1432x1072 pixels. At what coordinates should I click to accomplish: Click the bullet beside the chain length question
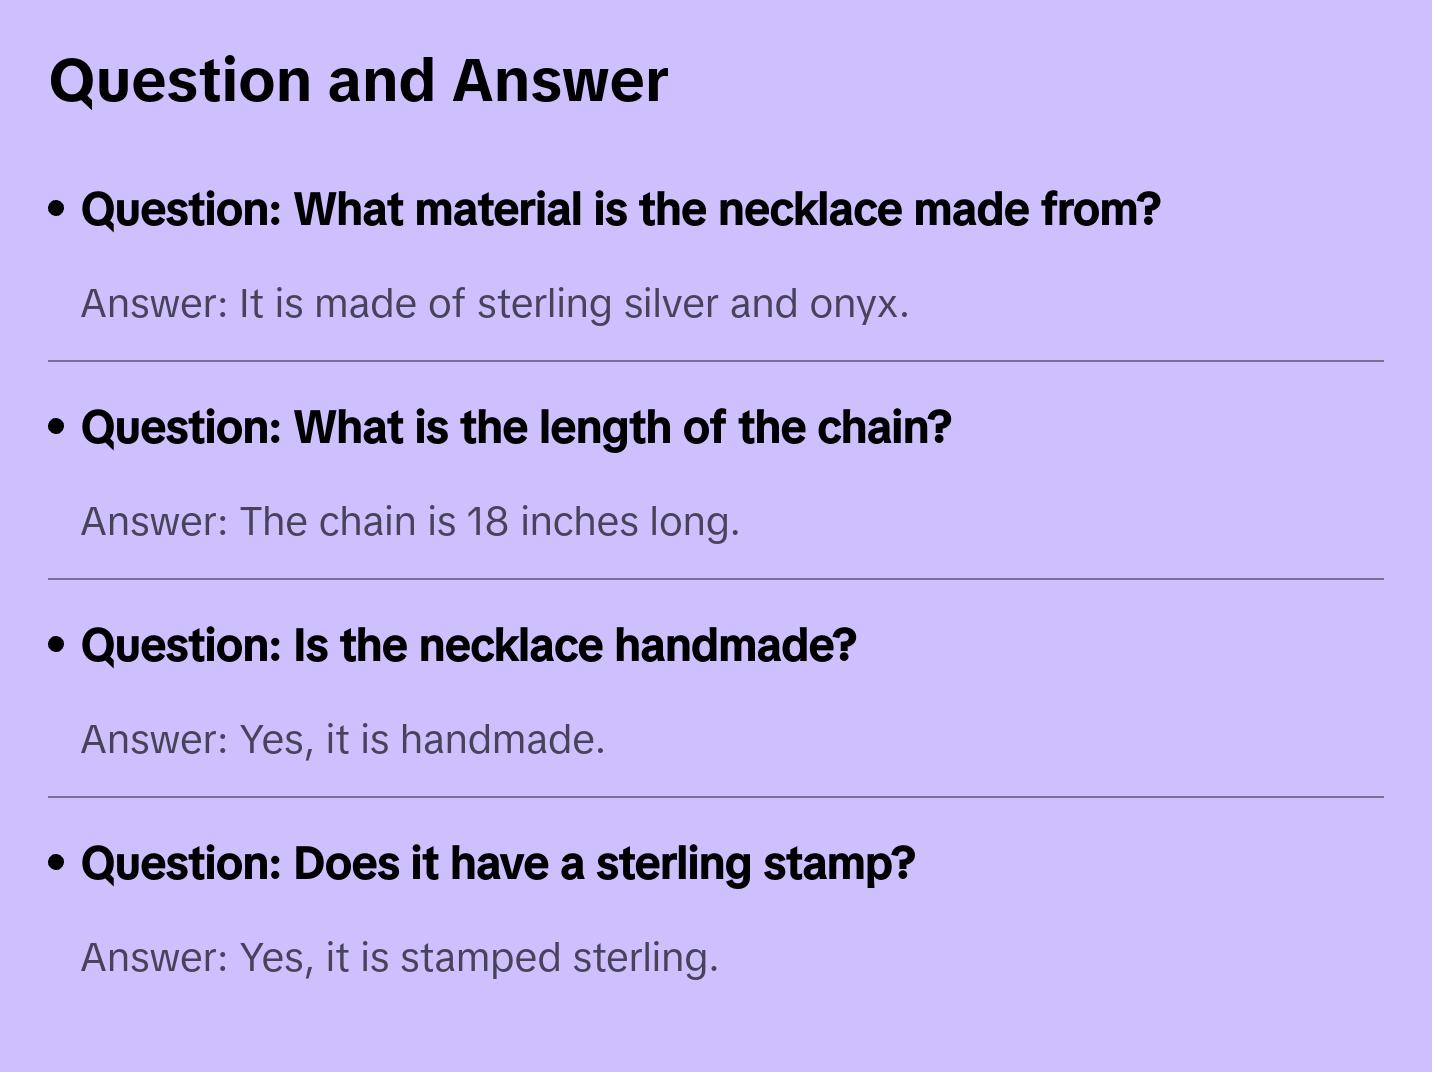coord(57,428)
